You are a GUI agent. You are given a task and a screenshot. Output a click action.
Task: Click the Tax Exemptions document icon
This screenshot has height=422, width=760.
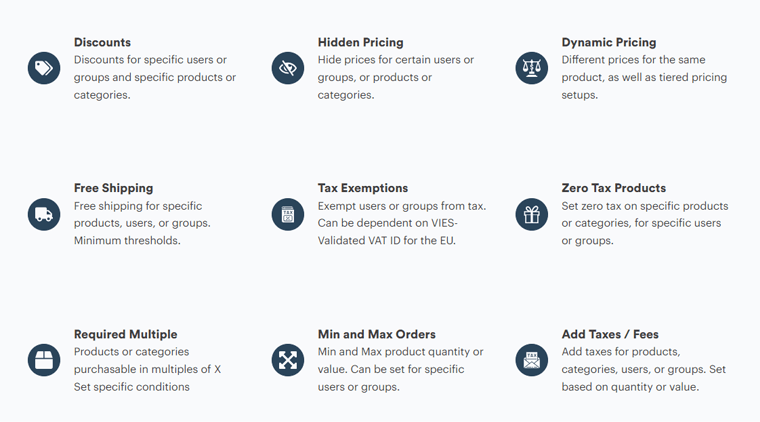[x=288, y=214]
